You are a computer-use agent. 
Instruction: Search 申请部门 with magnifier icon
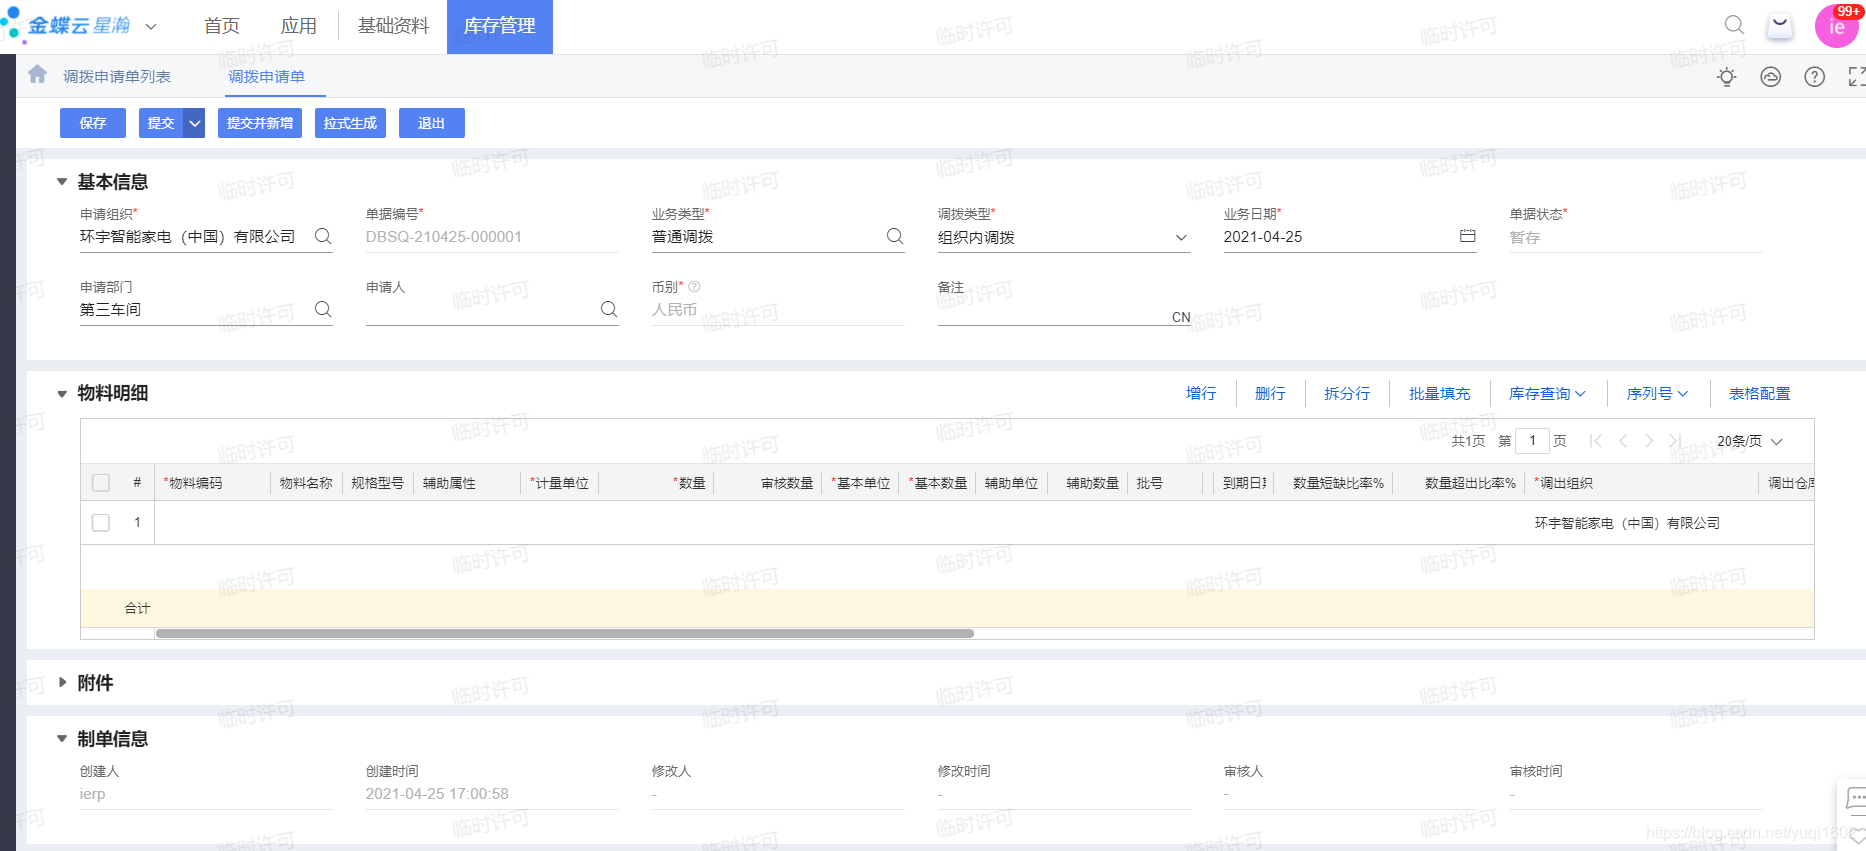click(x=323, y=309)
